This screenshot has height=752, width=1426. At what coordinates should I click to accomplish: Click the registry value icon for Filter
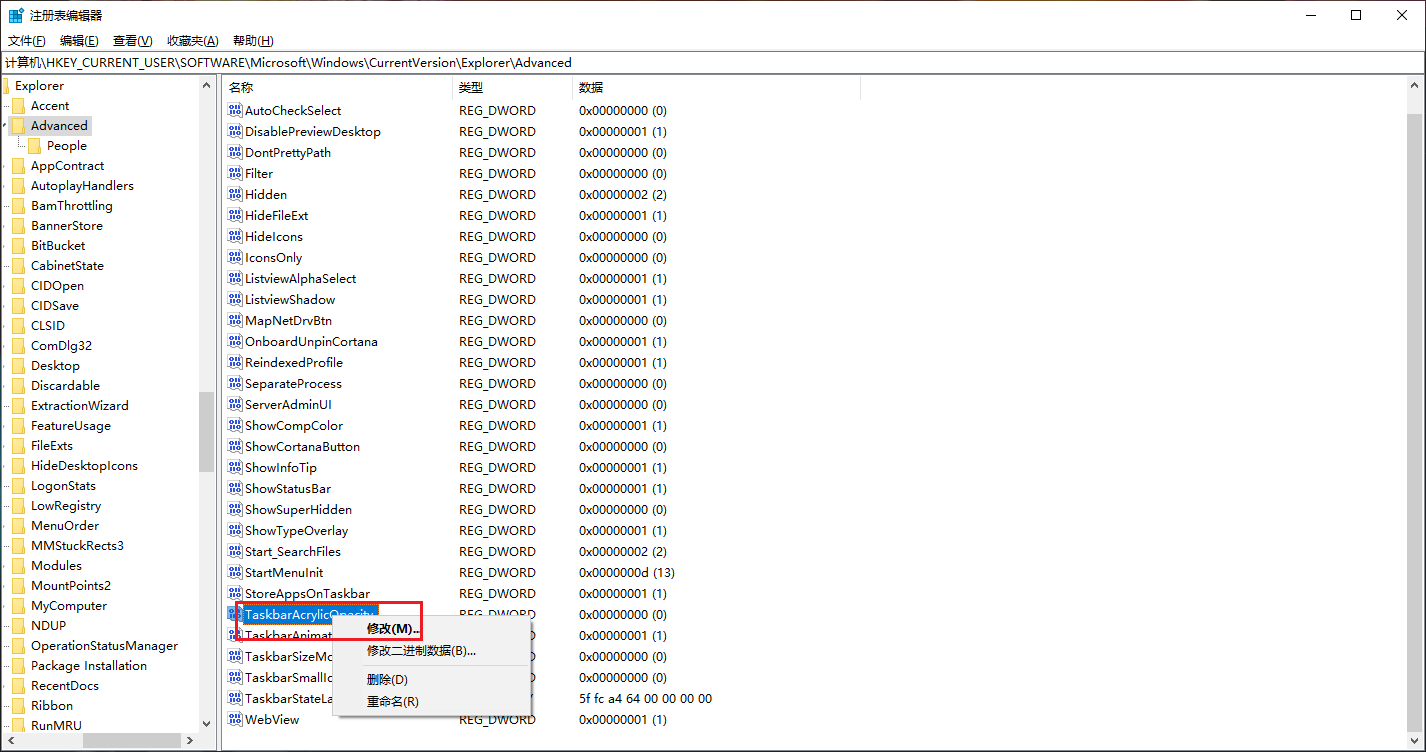click(x=235, y=174)
